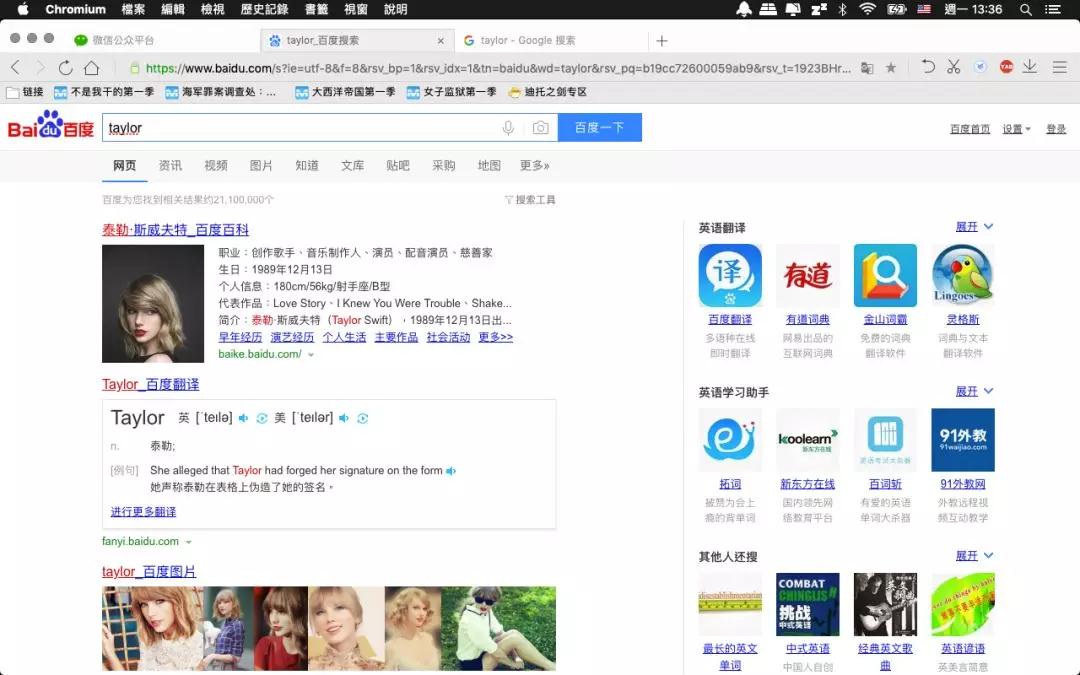Open camera image search icon
1080x675 pixels.
coord(541,128)
